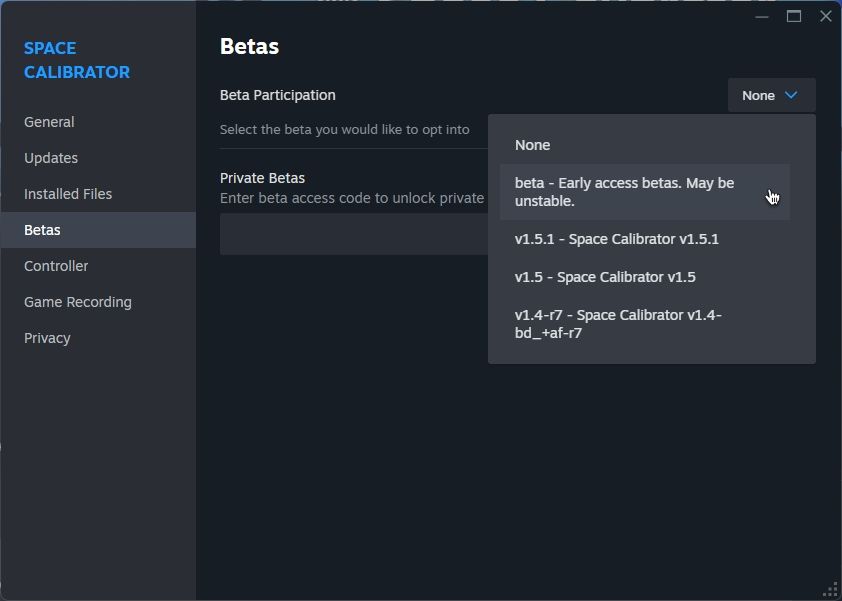This screenshot has width=842, height=601.
Task: Choose the v1.5 Space Calibrator branch
Action: pyautogui.click(x=644, y=277)
